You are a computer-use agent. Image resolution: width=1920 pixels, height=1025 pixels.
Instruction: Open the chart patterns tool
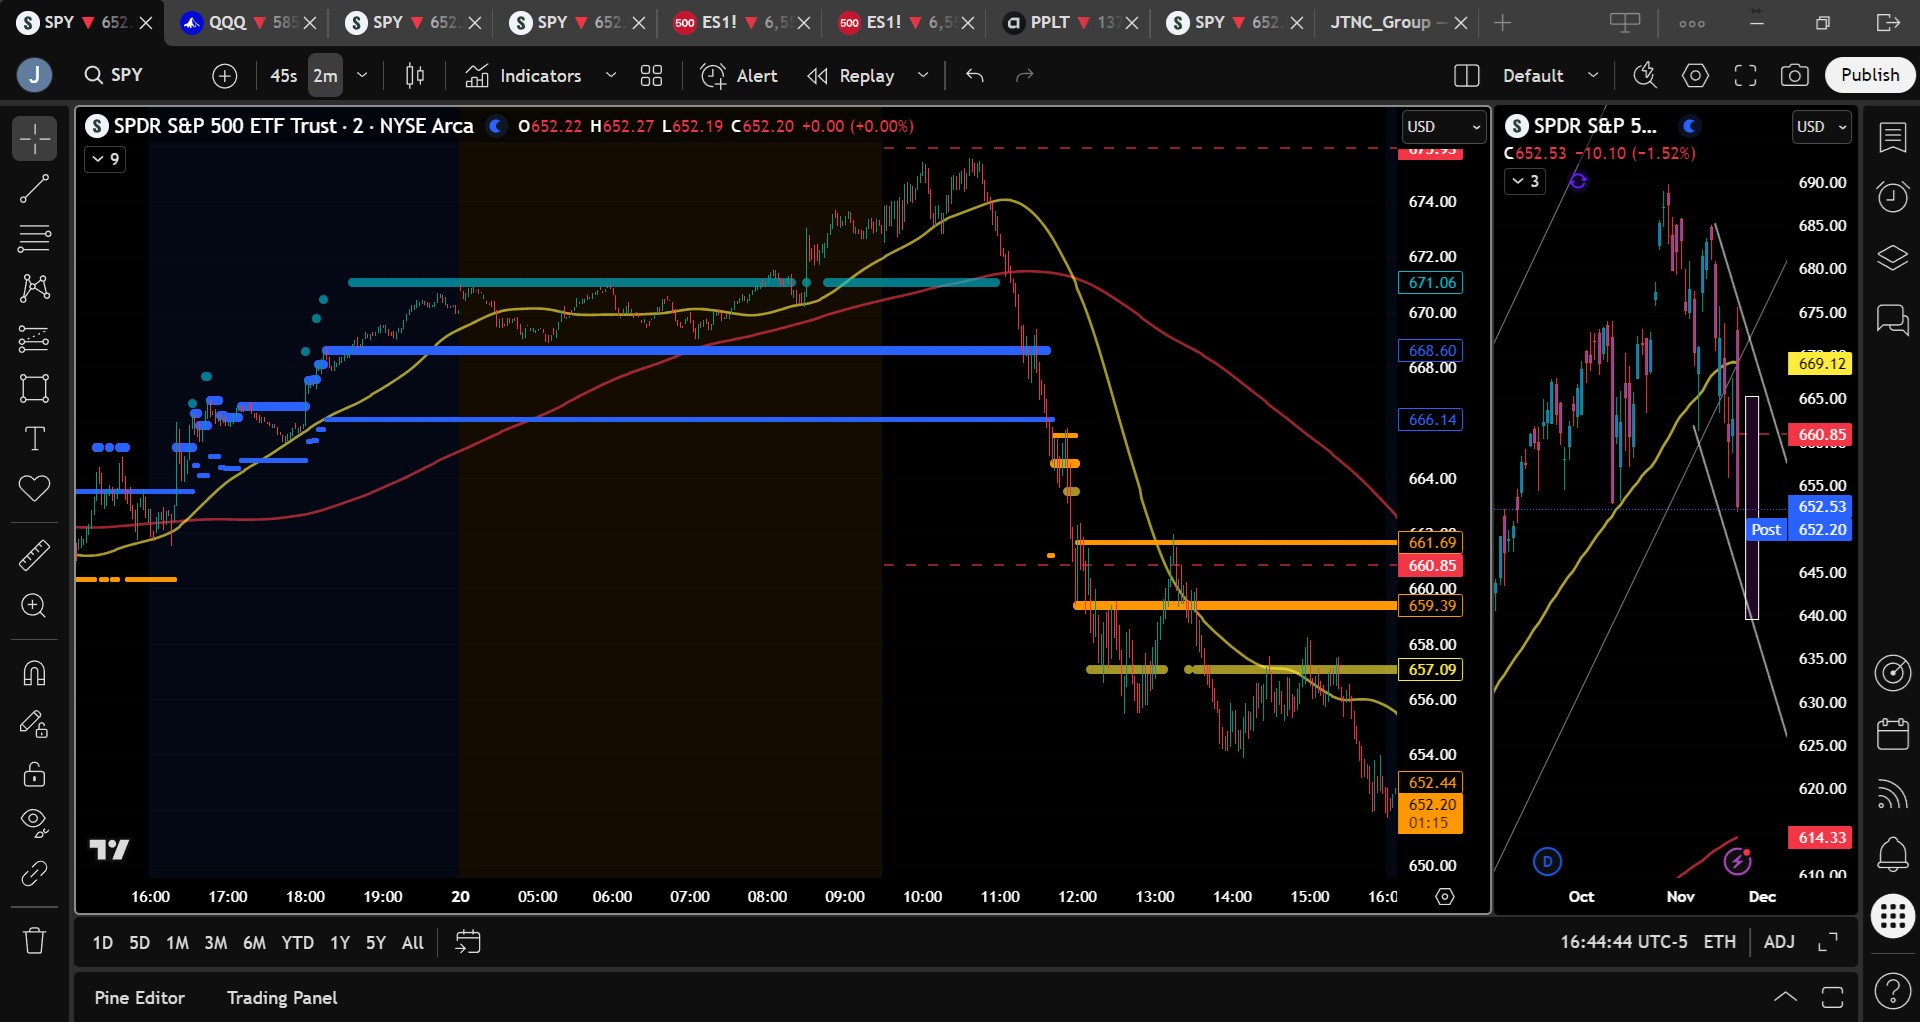point(34,288)
